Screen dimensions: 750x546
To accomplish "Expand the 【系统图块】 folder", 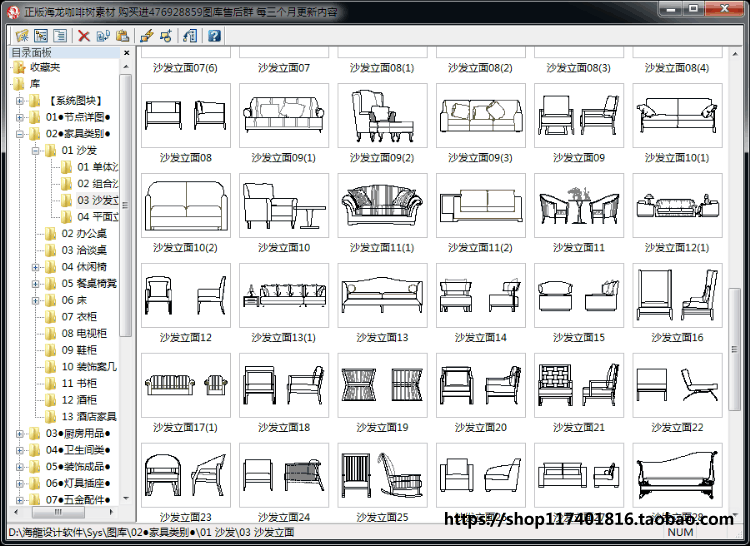I will point(20,101).
